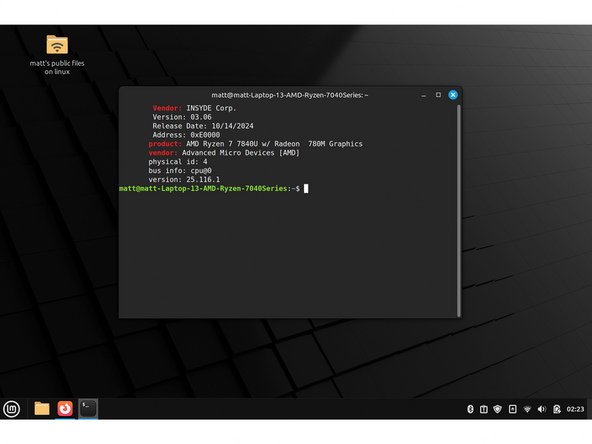Launch the Files manager from the panel

42,409
